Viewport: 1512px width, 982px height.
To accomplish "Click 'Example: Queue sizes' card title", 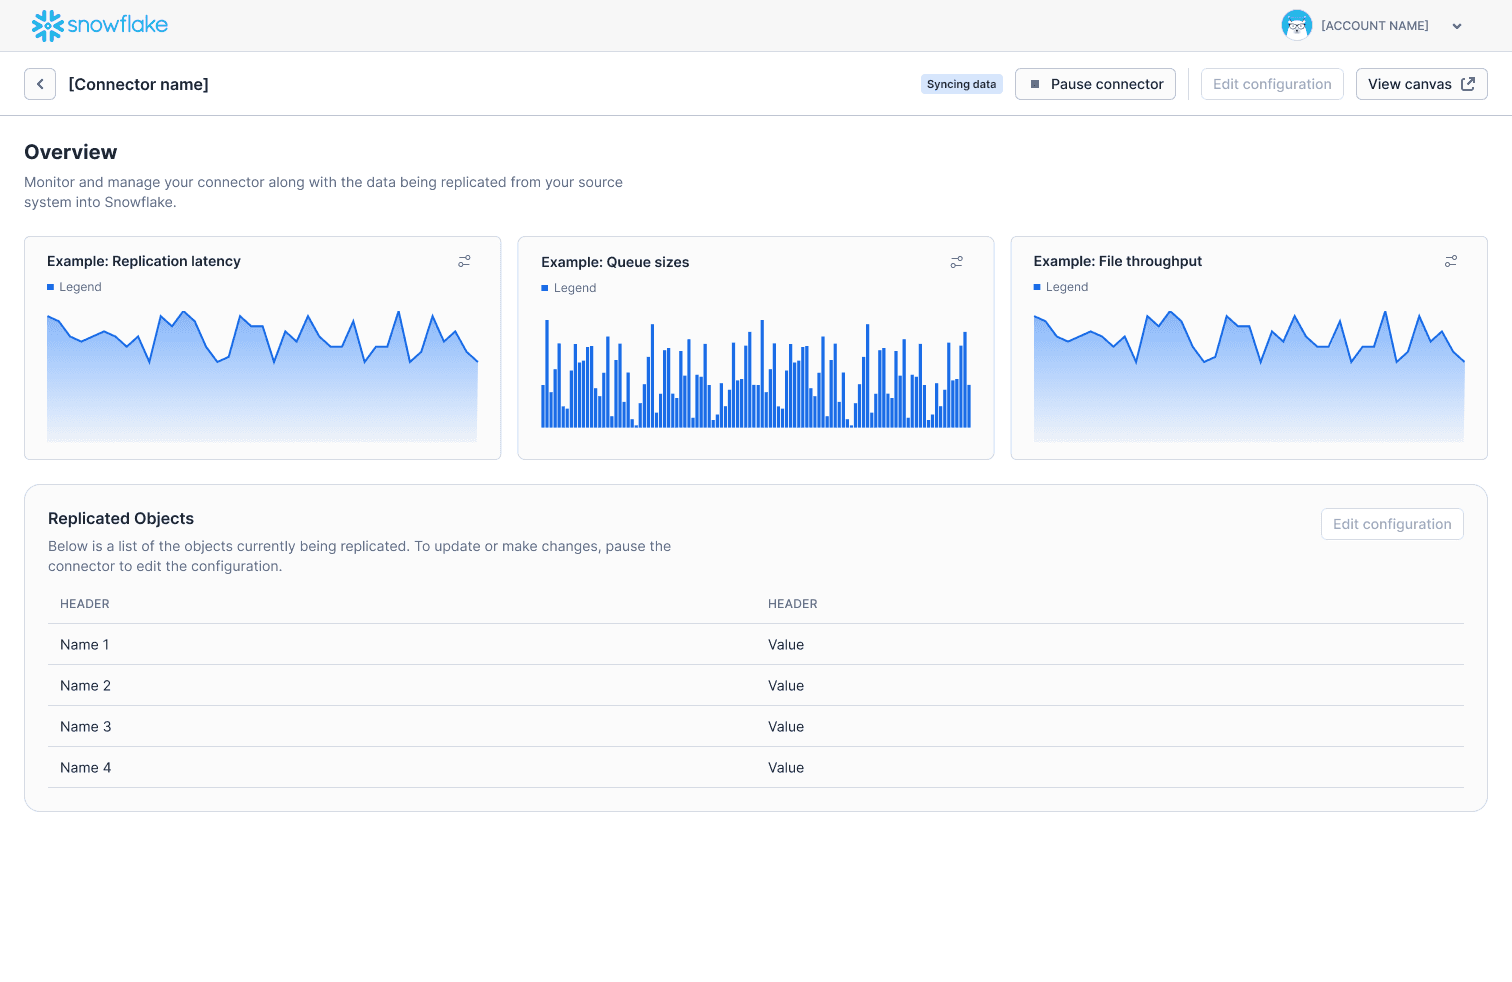I will pyautogui.click(x=615, y=262).
